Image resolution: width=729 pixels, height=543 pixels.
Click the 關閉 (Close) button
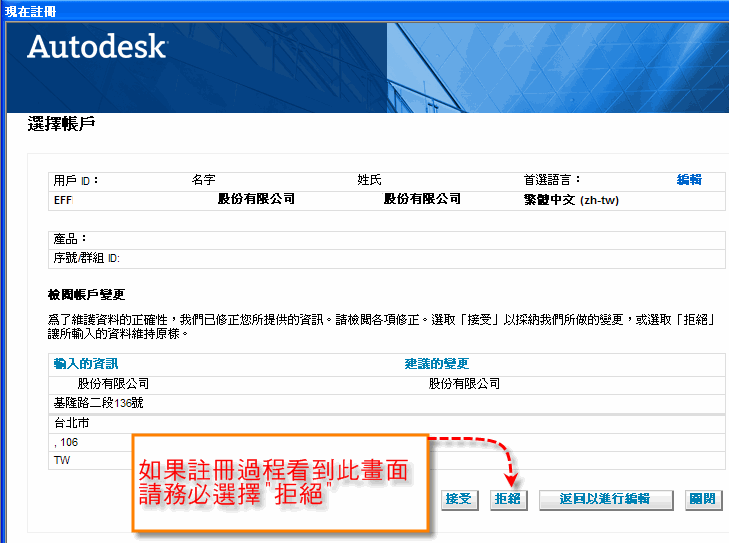(703, 500)
